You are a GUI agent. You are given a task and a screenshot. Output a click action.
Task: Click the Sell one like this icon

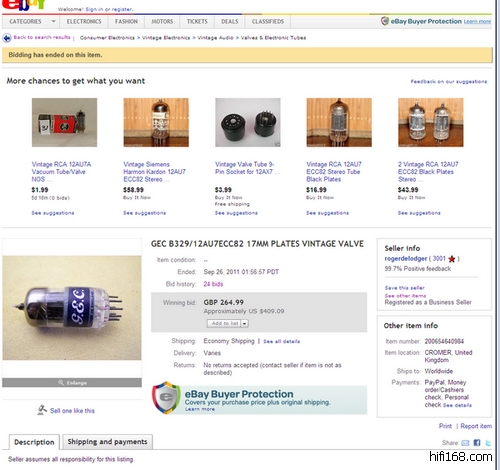[42, 410]
